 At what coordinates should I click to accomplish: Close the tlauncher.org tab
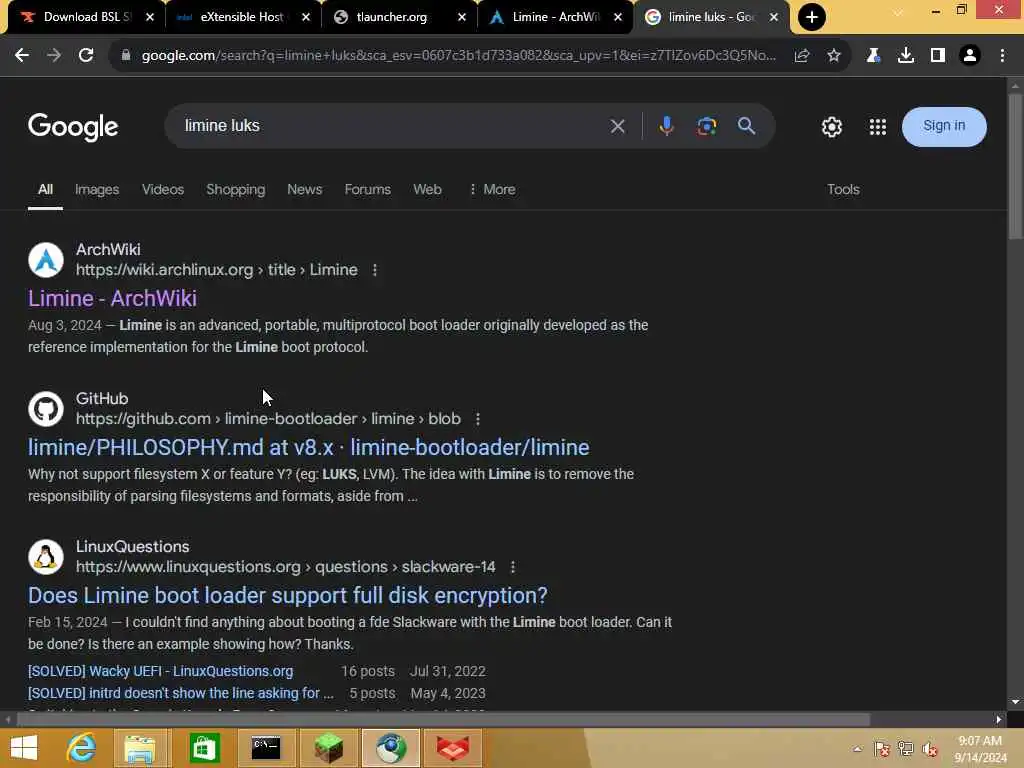[x=462, y=17]
